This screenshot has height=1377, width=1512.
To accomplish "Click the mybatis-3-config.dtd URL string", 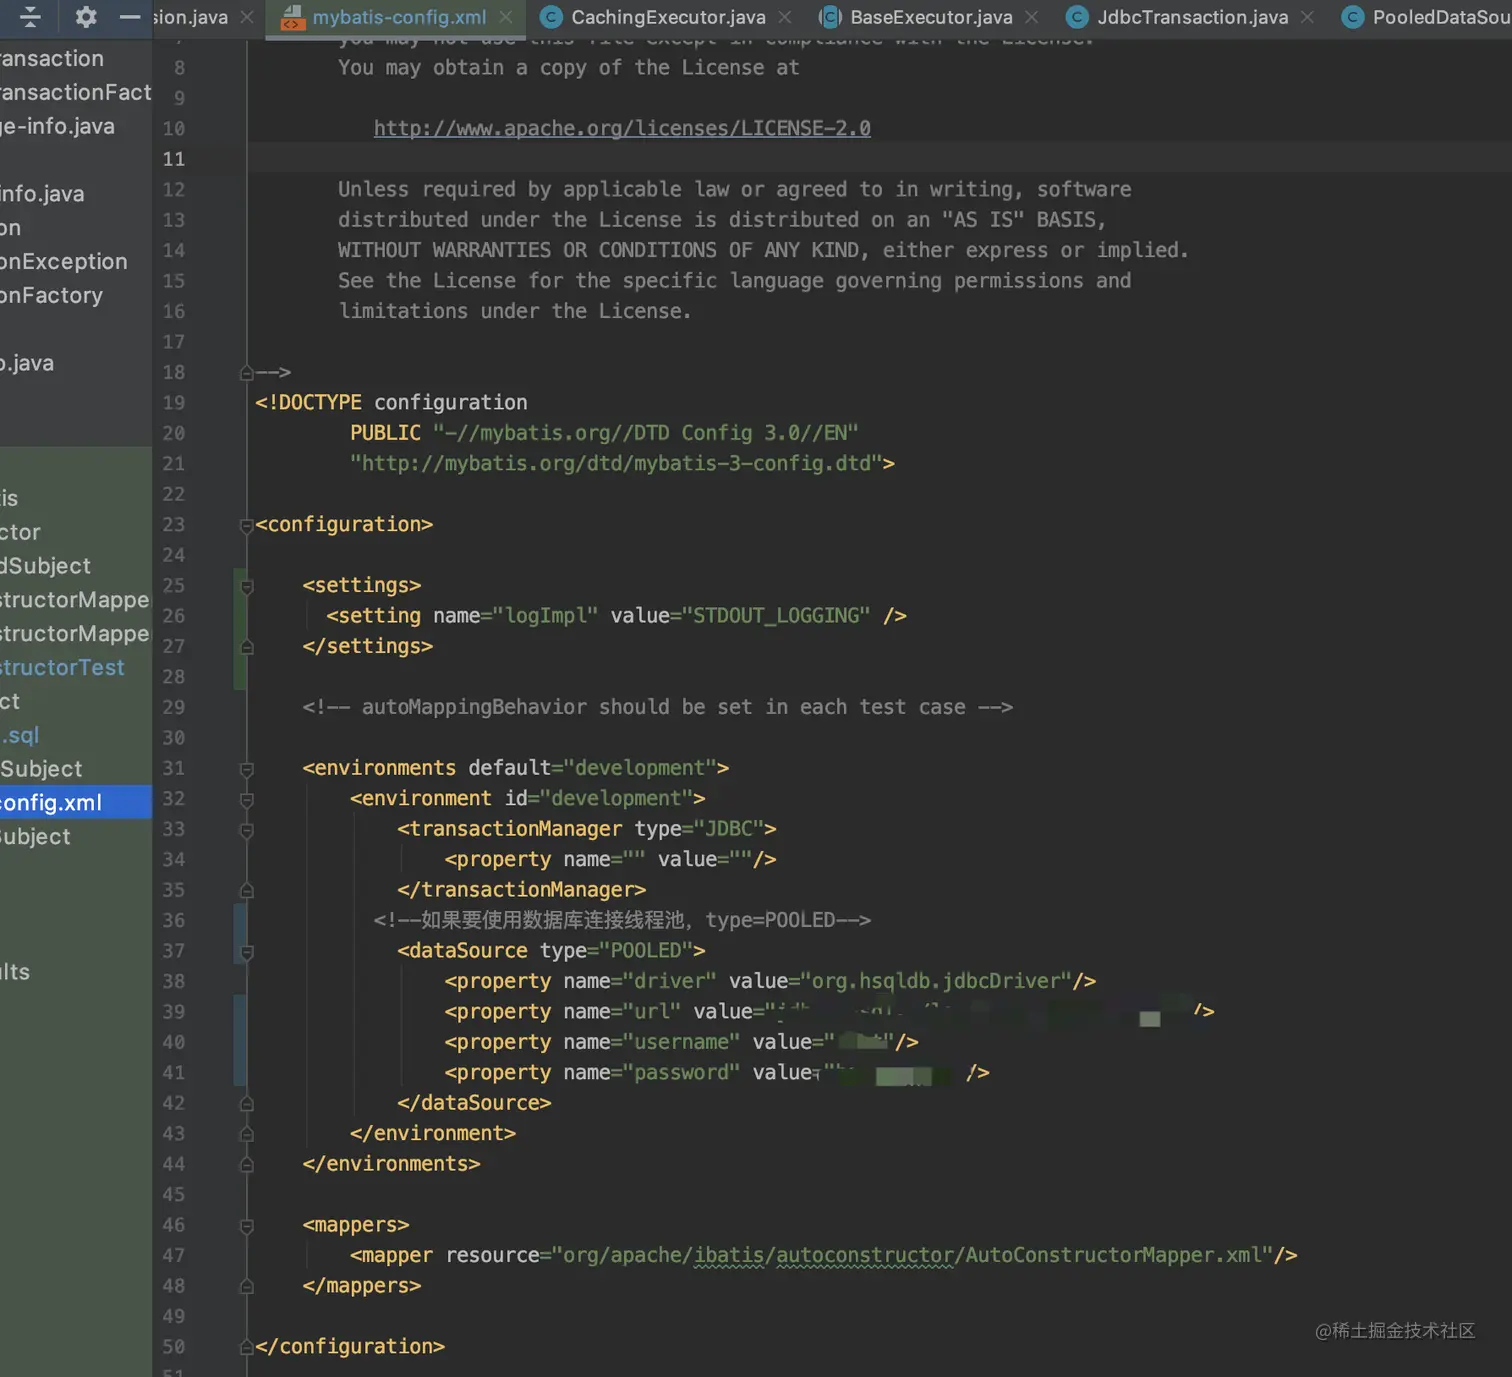I will 616,464.
